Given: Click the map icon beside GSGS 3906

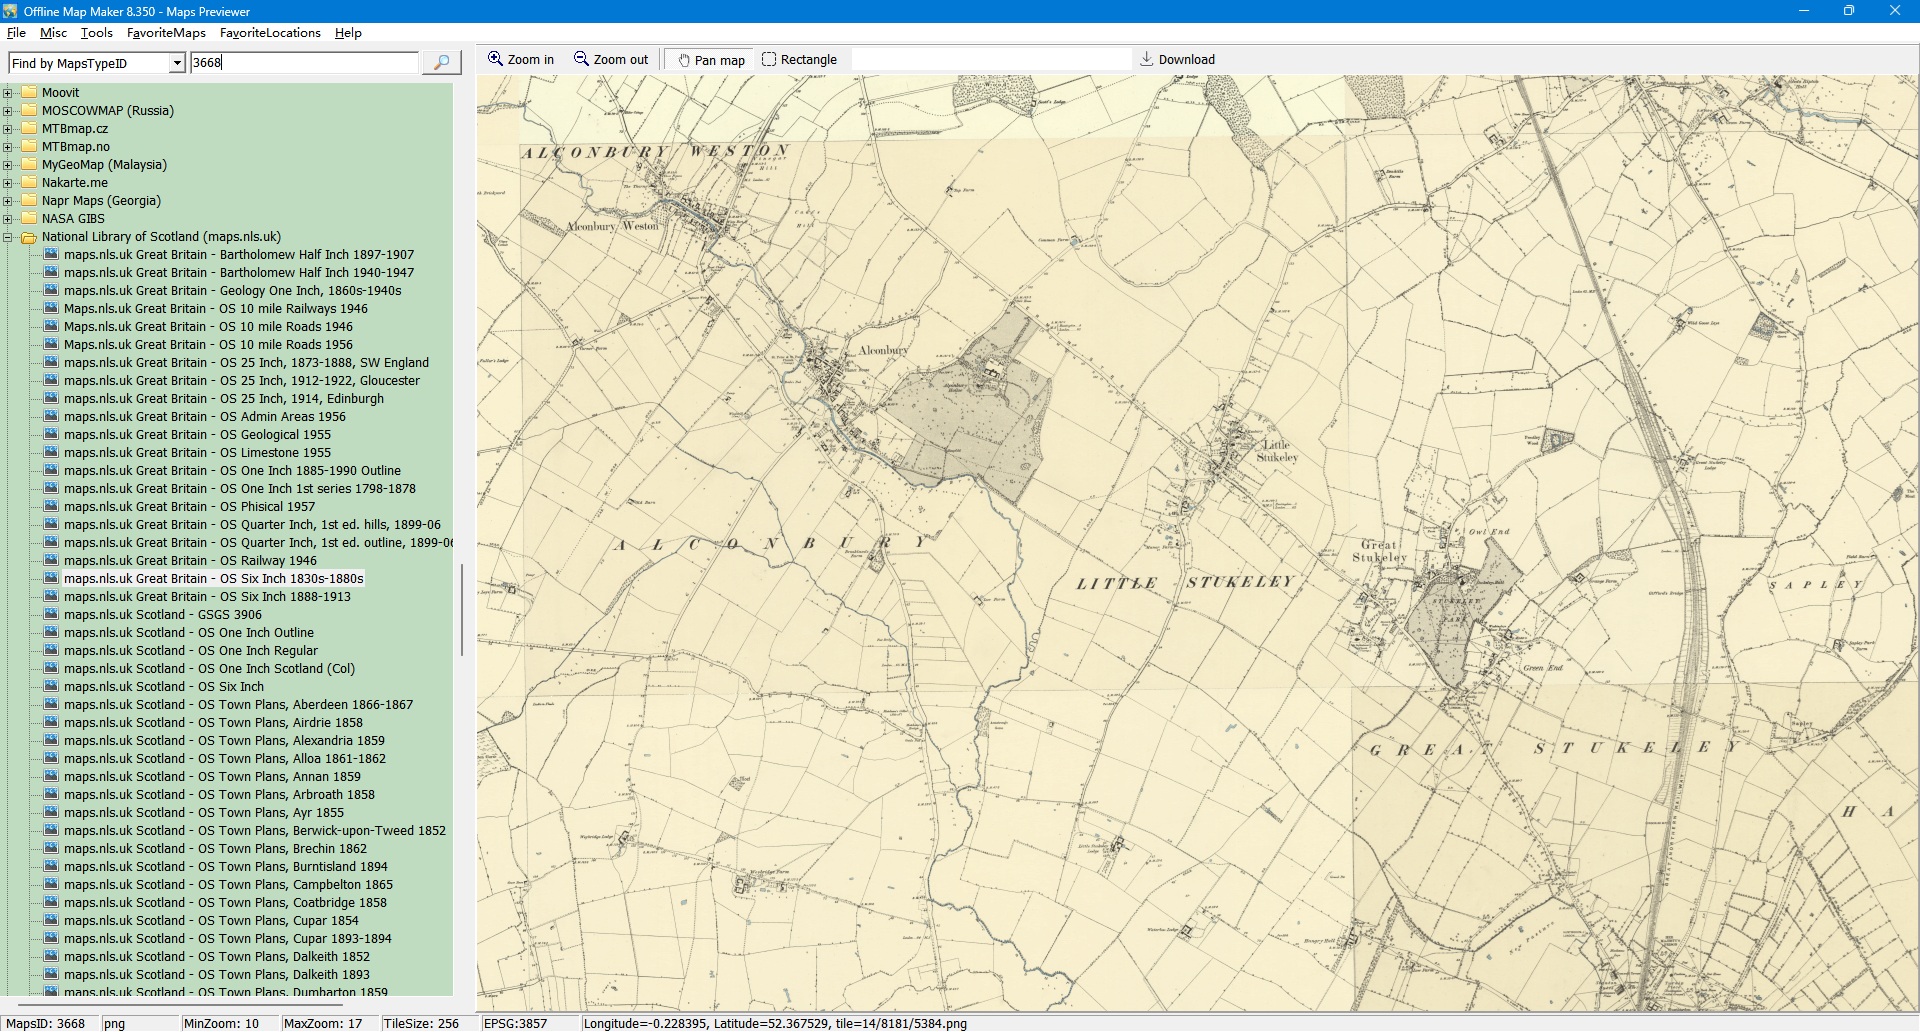Looking at the screenshot, I should (51, 615).
